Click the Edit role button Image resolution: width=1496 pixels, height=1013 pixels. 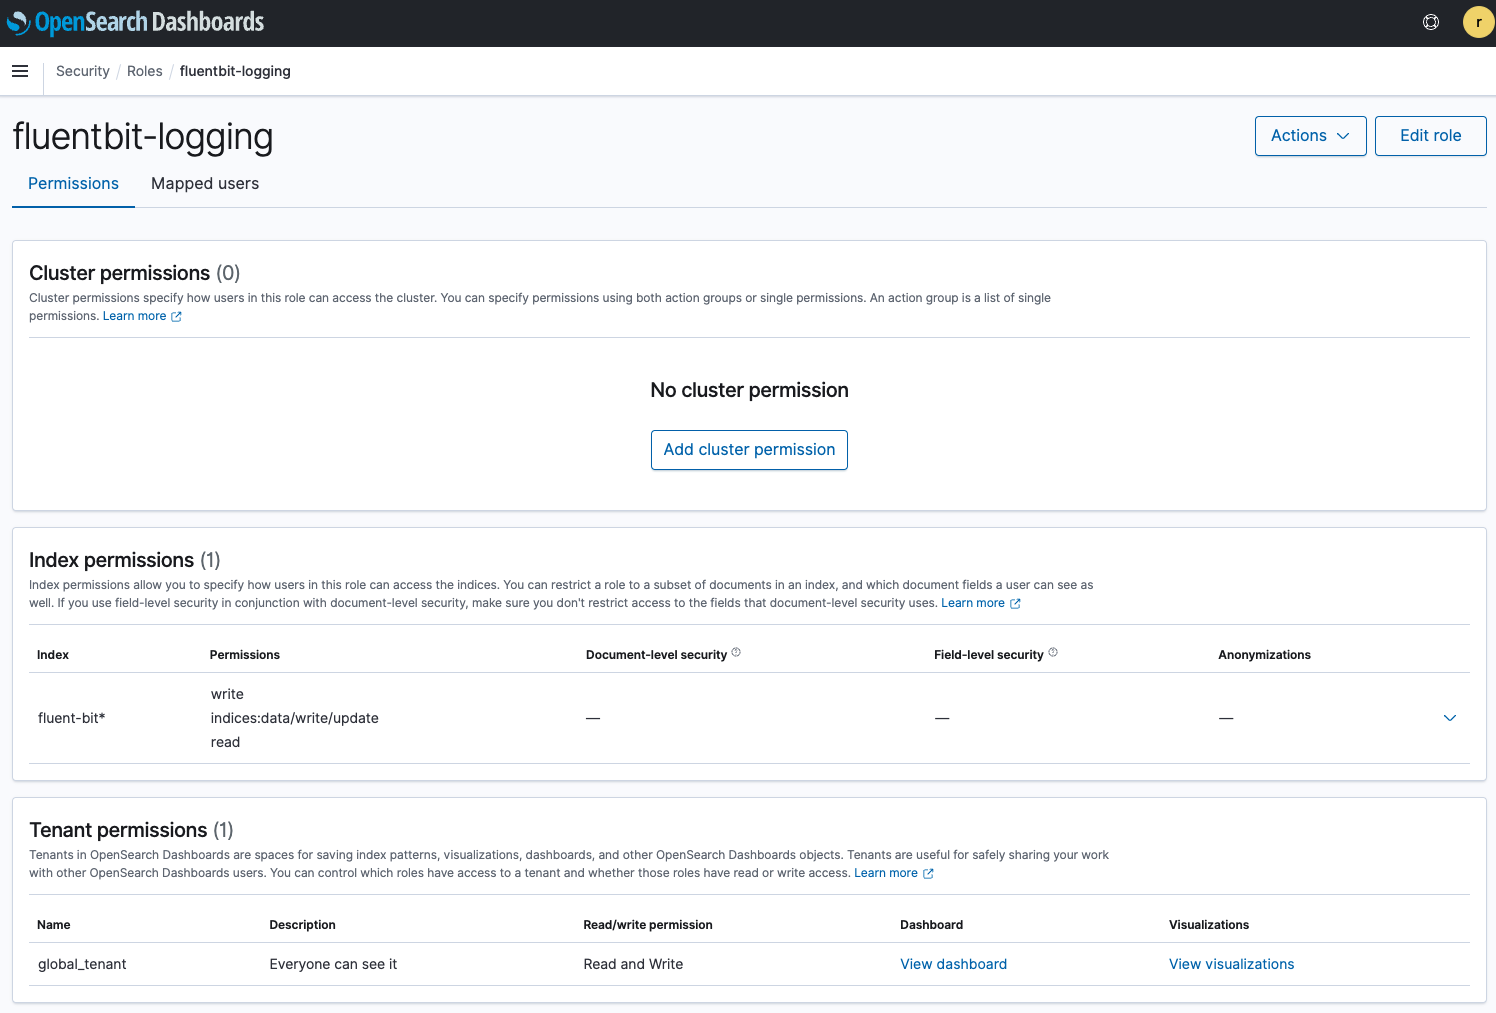coord(1430,136)
